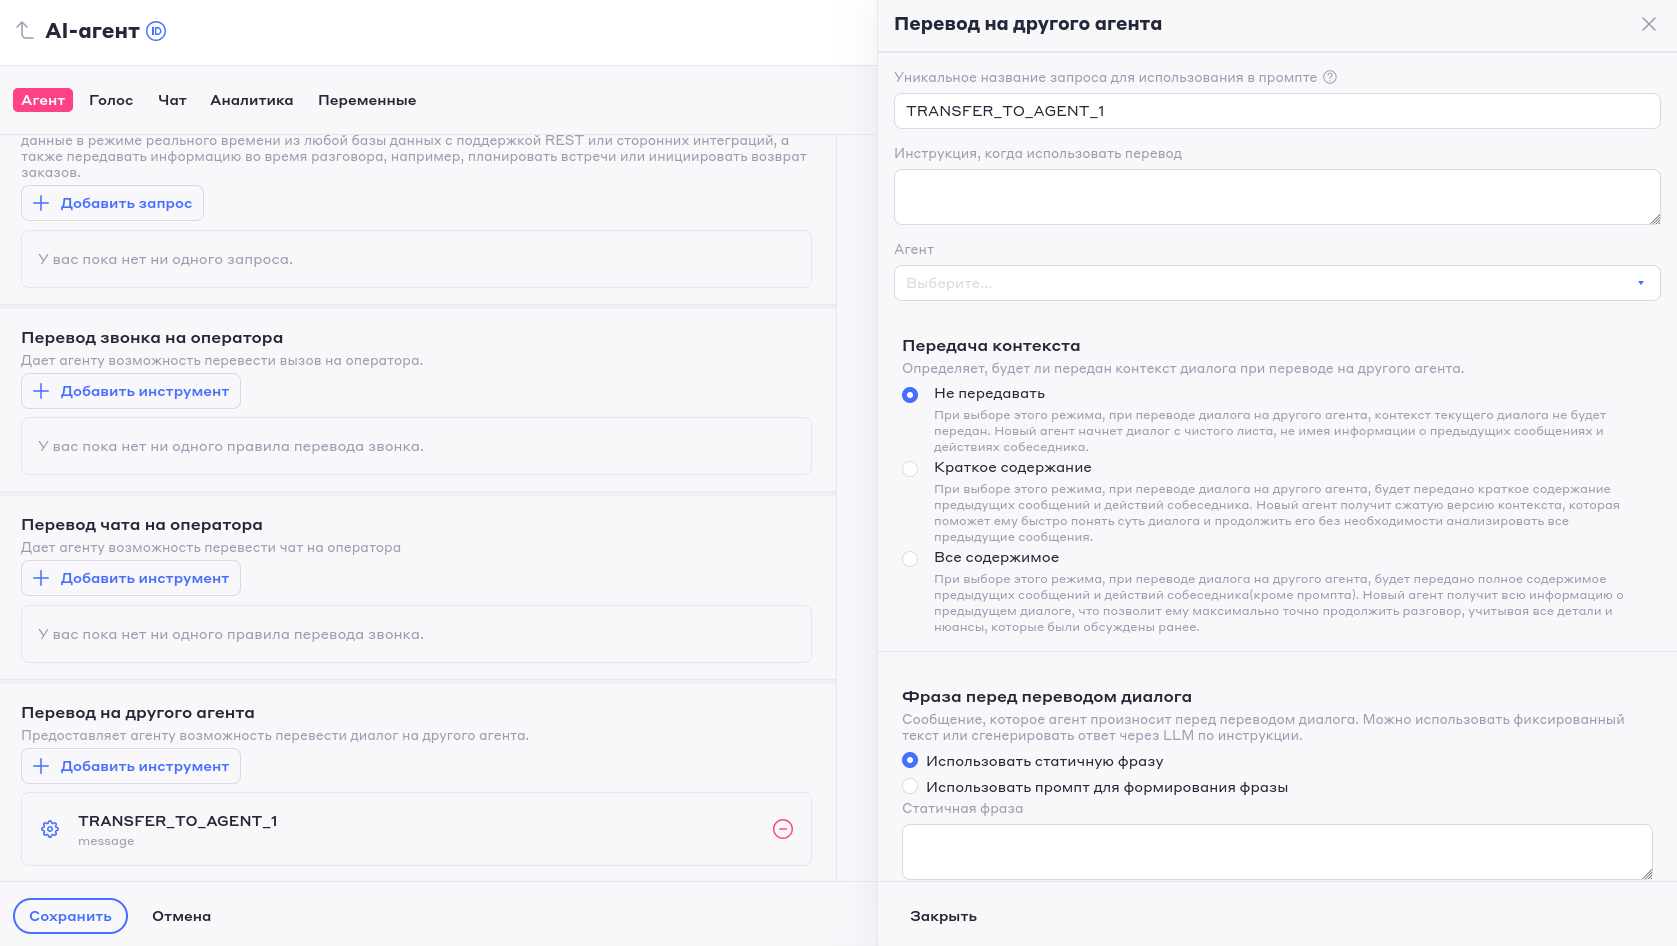Add tool under Перевод звонка на оператора
This screenshot has width=1677, height=946.
pyautogui.click(x=131, y=391)
